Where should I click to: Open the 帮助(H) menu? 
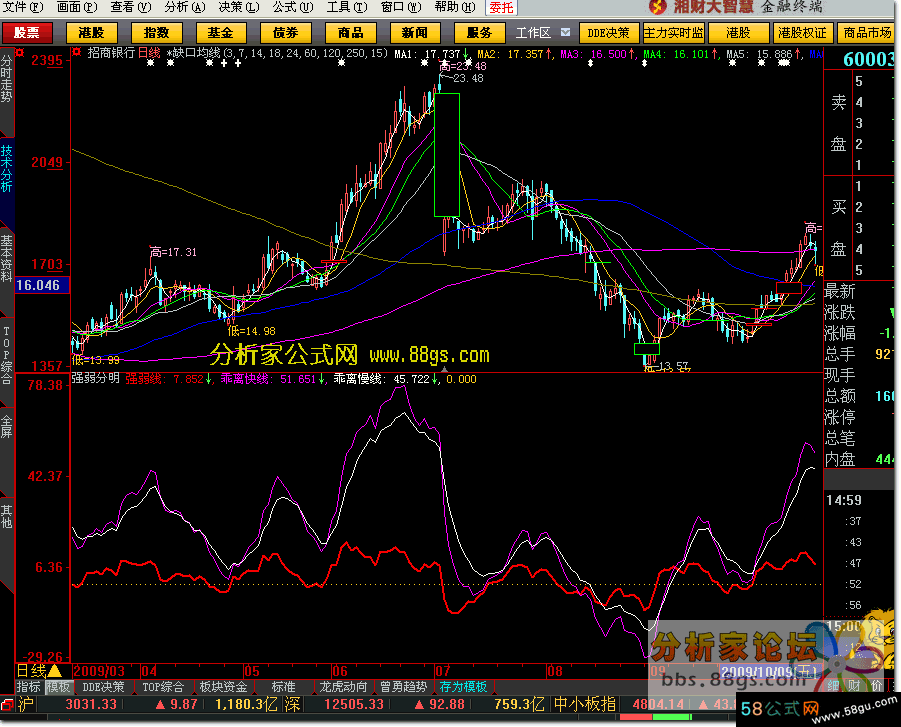tap(455, 7)
